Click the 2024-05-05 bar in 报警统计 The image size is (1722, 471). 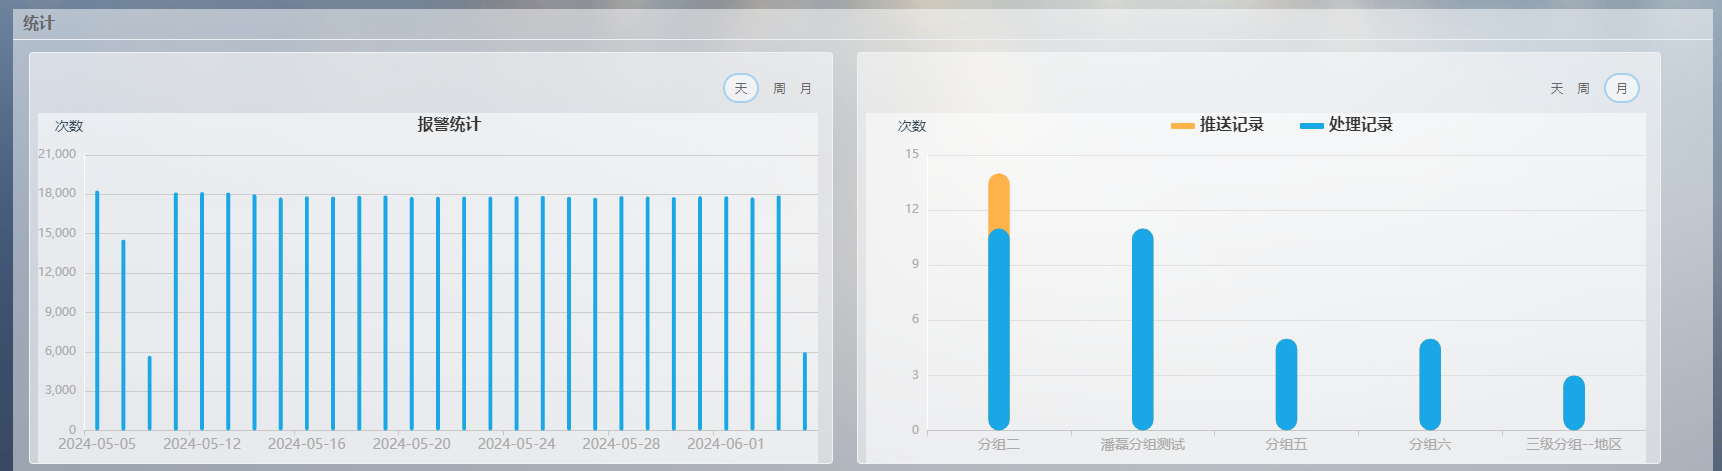click(x=97, y=310)
